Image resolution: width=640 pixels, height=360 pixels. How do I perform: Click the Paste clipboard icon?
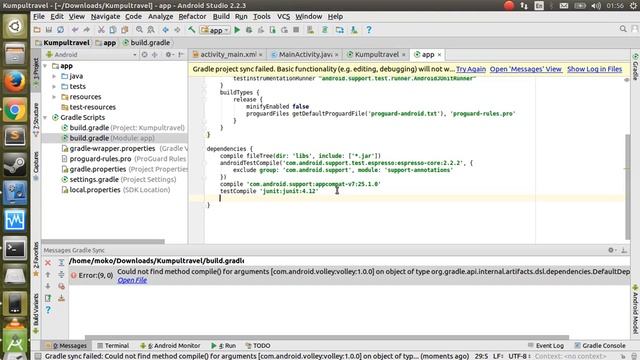coord(124,30)
